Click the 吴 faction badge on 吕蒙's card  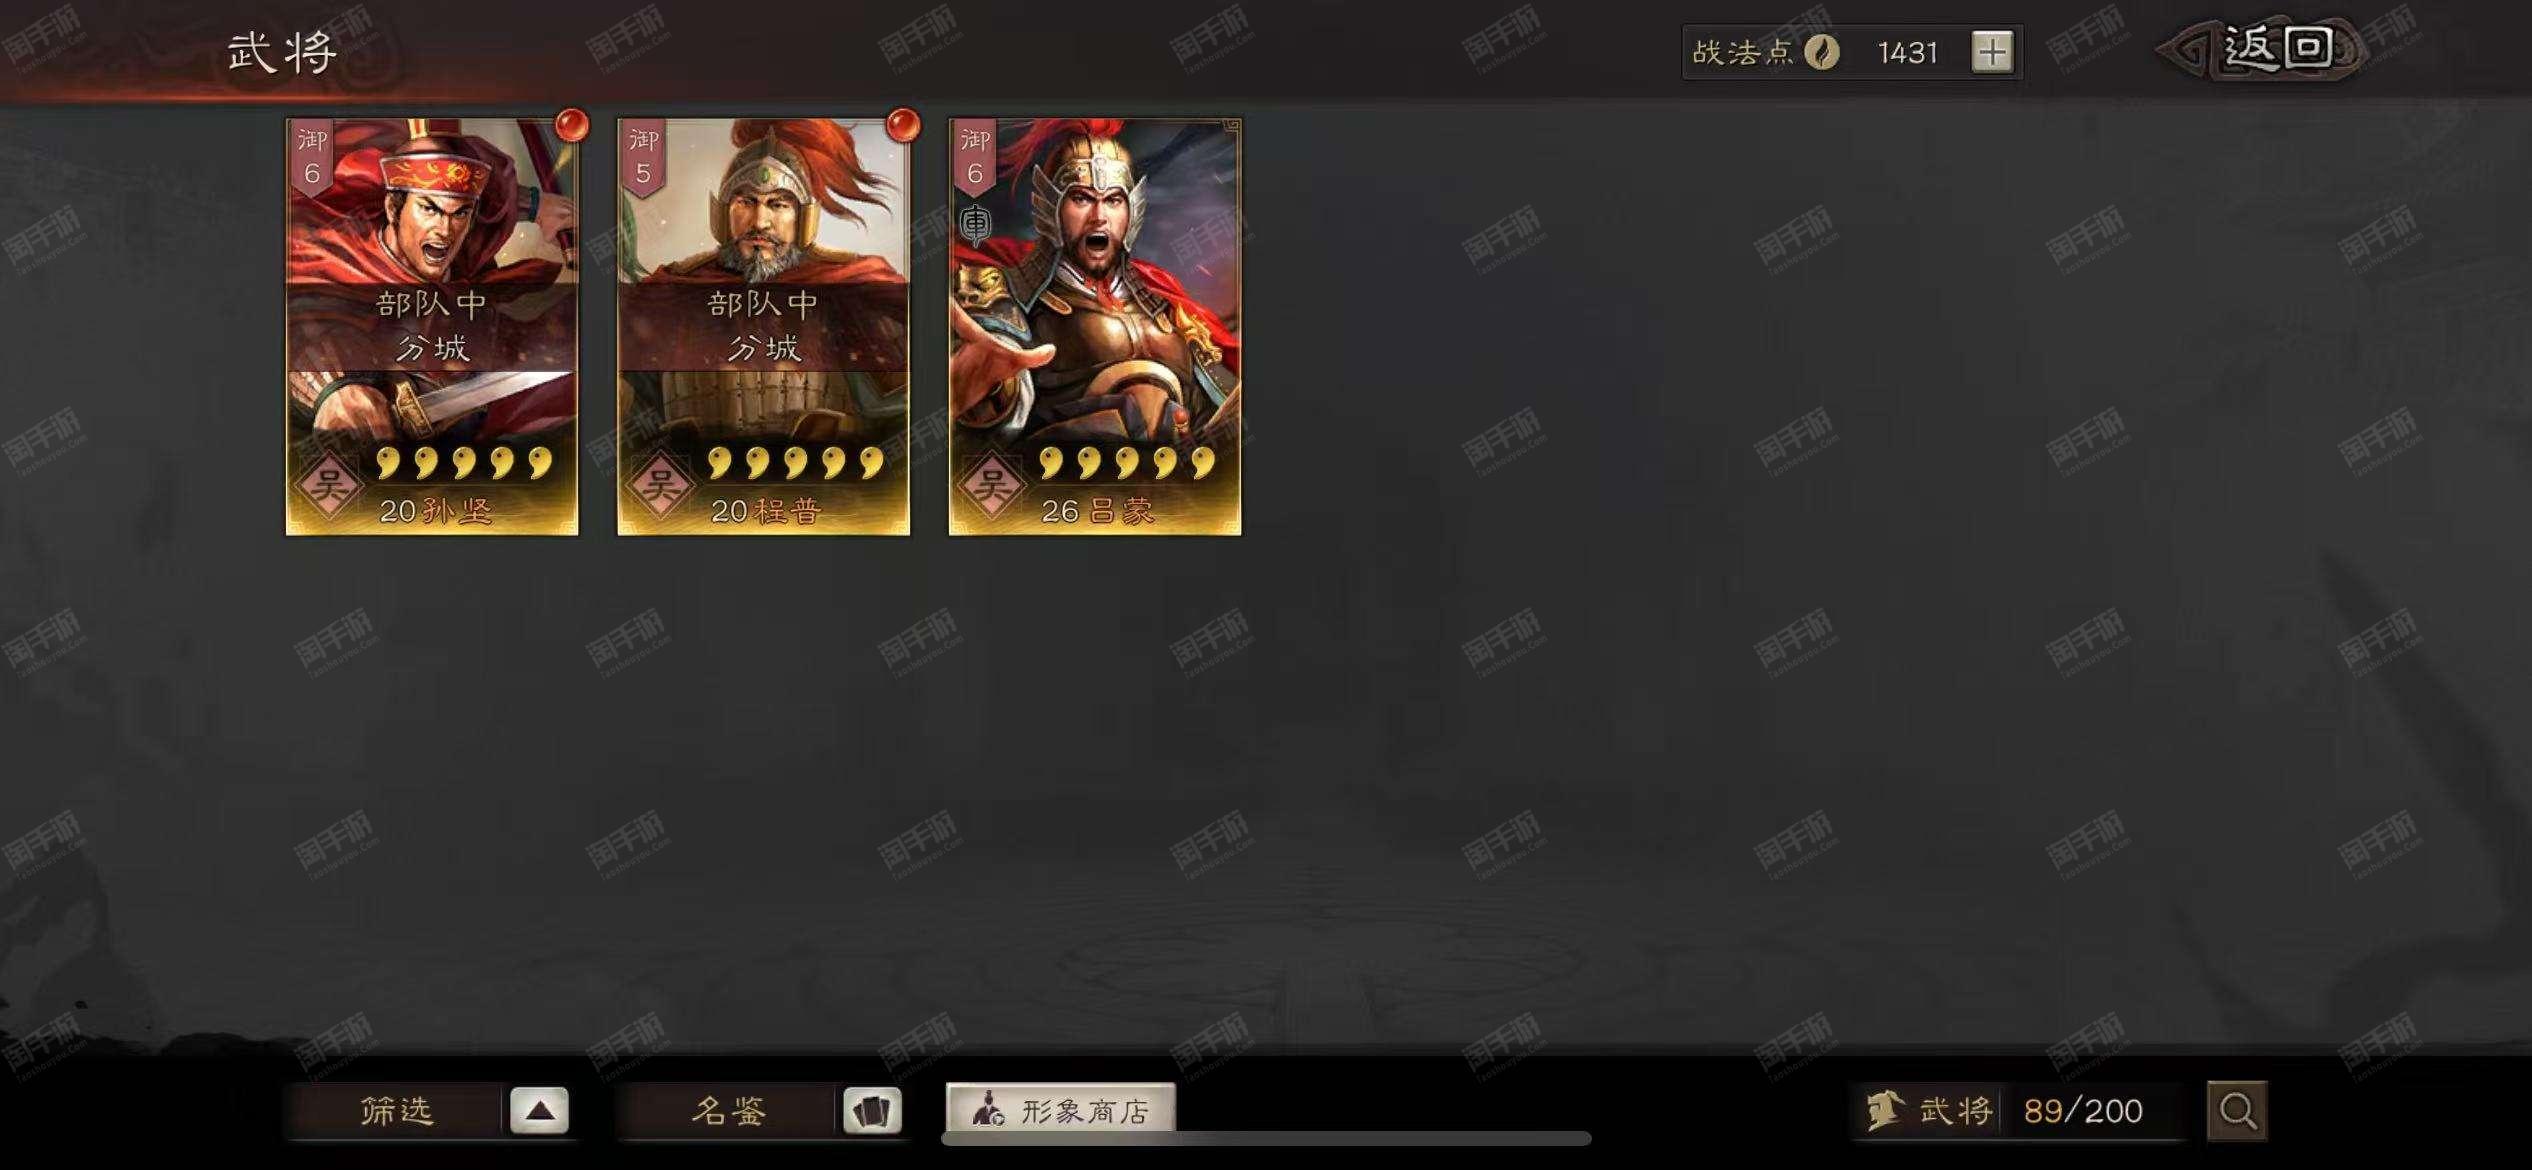click(x=991, y=486)
